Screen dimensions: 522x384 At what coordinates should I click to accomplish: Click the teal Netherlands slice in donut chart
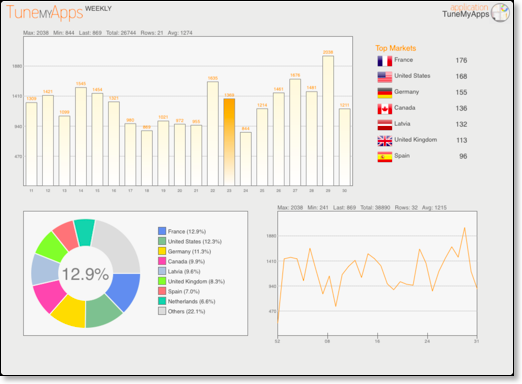click(84, 233)
